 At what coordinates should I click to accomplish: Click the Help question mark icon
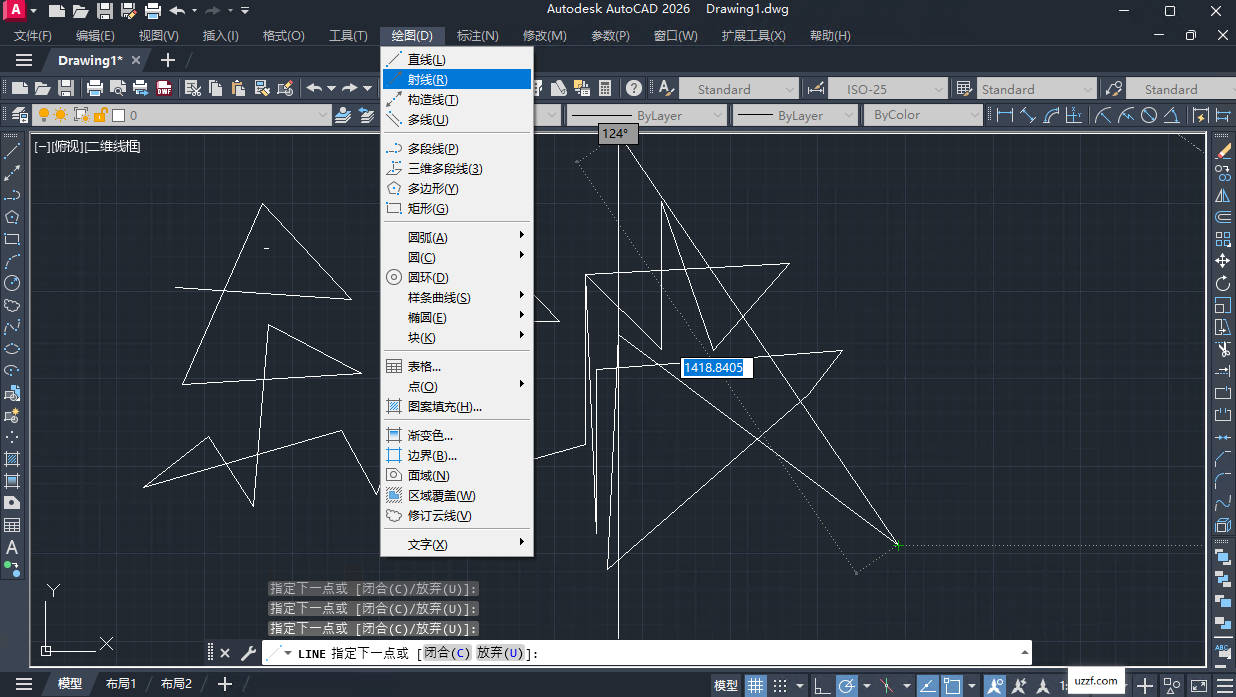point(632,88)
